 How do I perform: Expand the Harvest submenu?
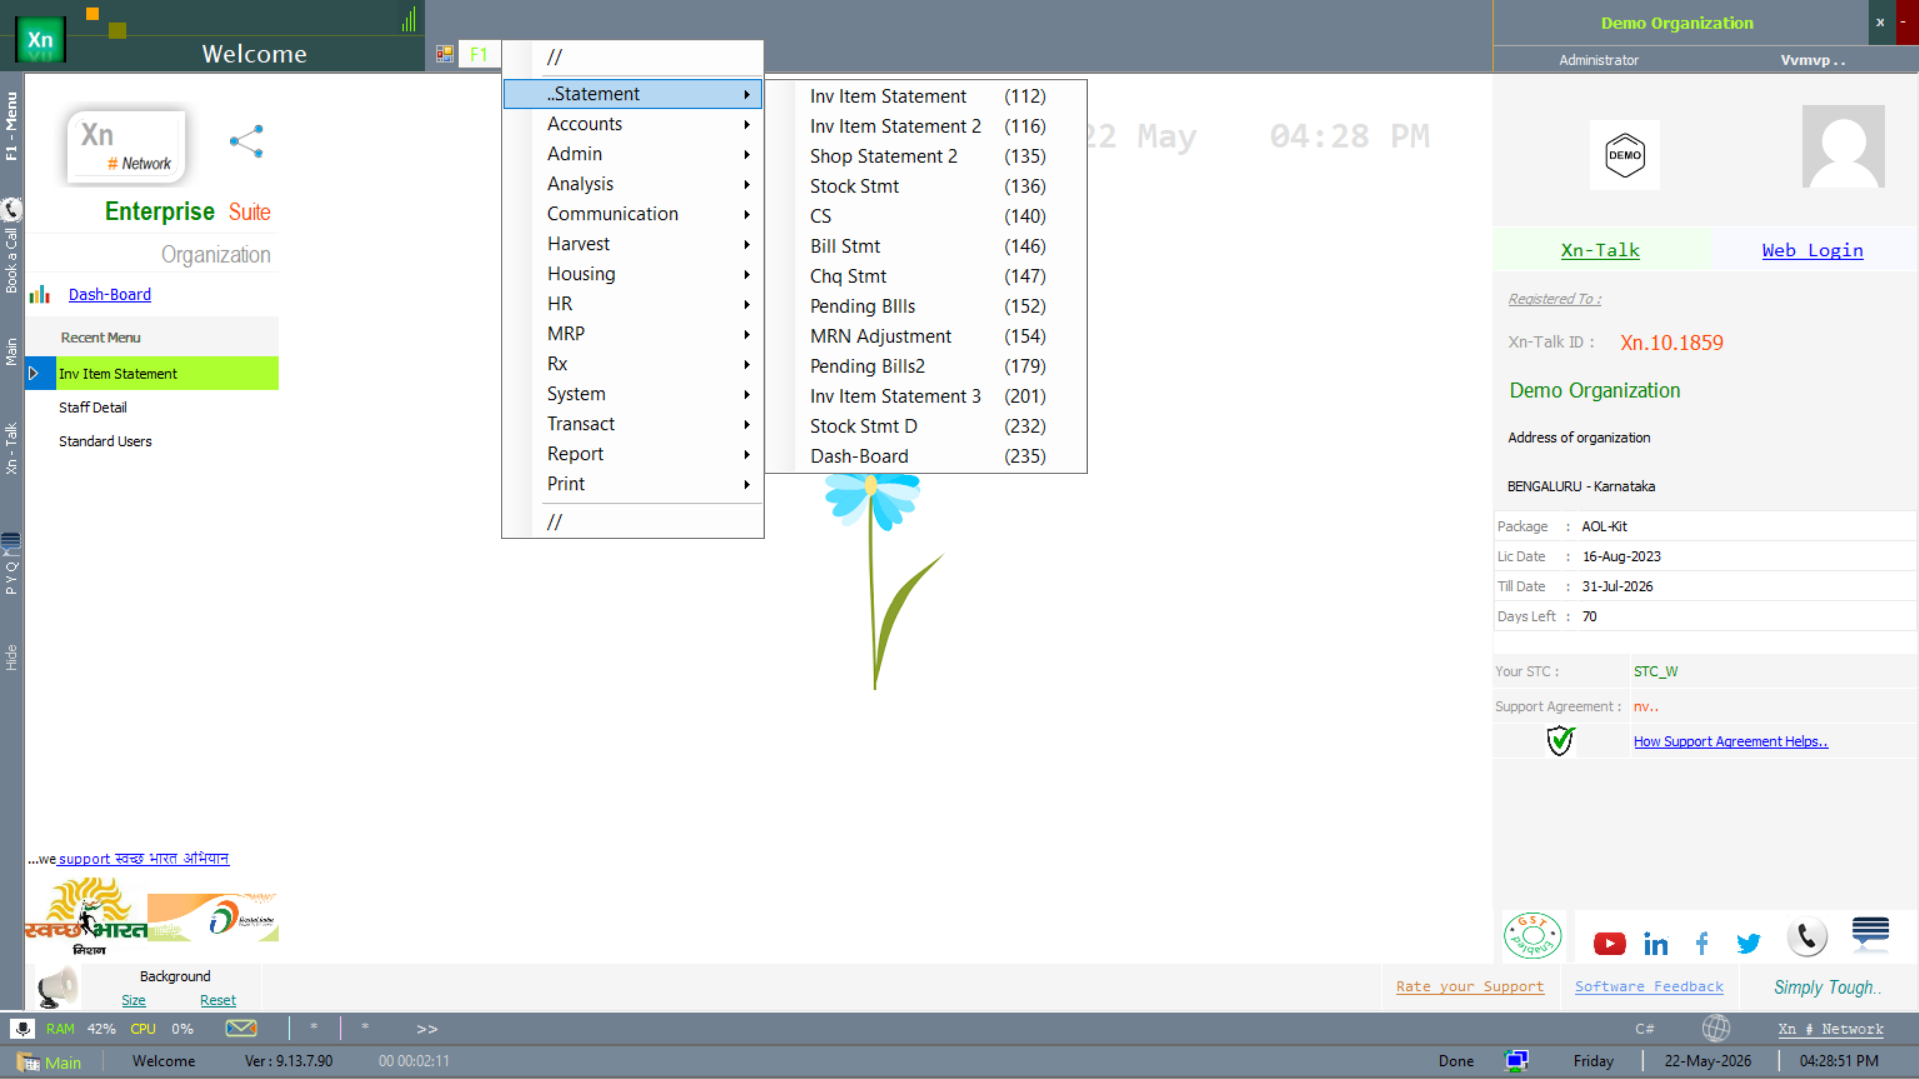[x=632, y=244]
